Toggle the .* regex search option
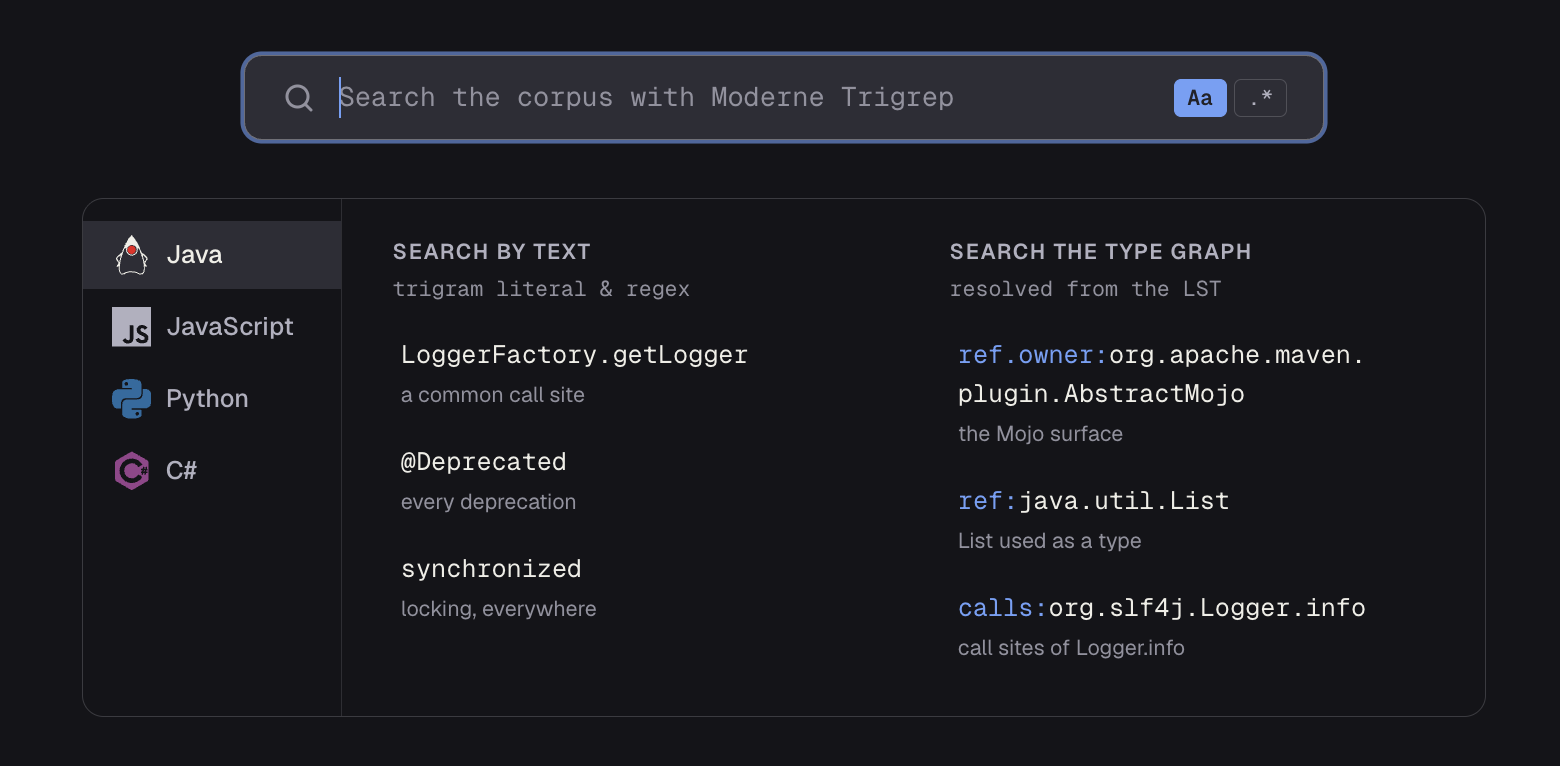This screenshot has height=766, width=1560. (x=1260, y=98)
